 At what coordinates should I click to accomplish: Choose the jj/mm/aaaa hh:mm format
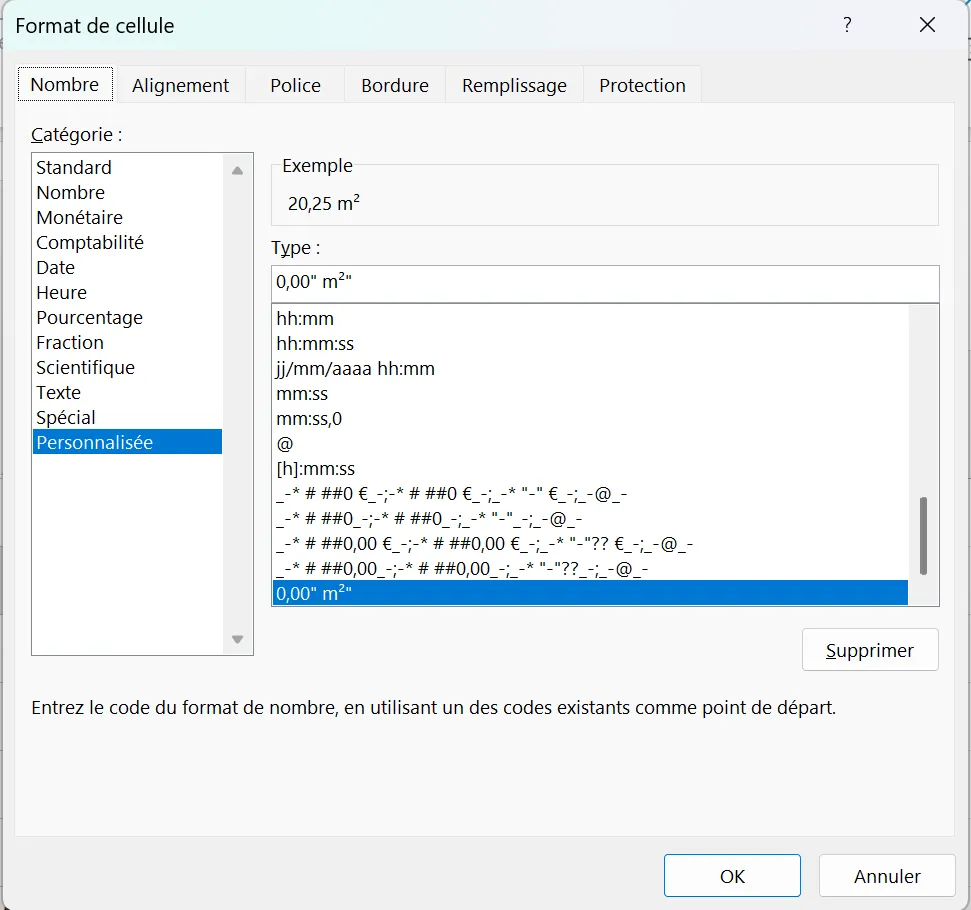pos(590,369)
